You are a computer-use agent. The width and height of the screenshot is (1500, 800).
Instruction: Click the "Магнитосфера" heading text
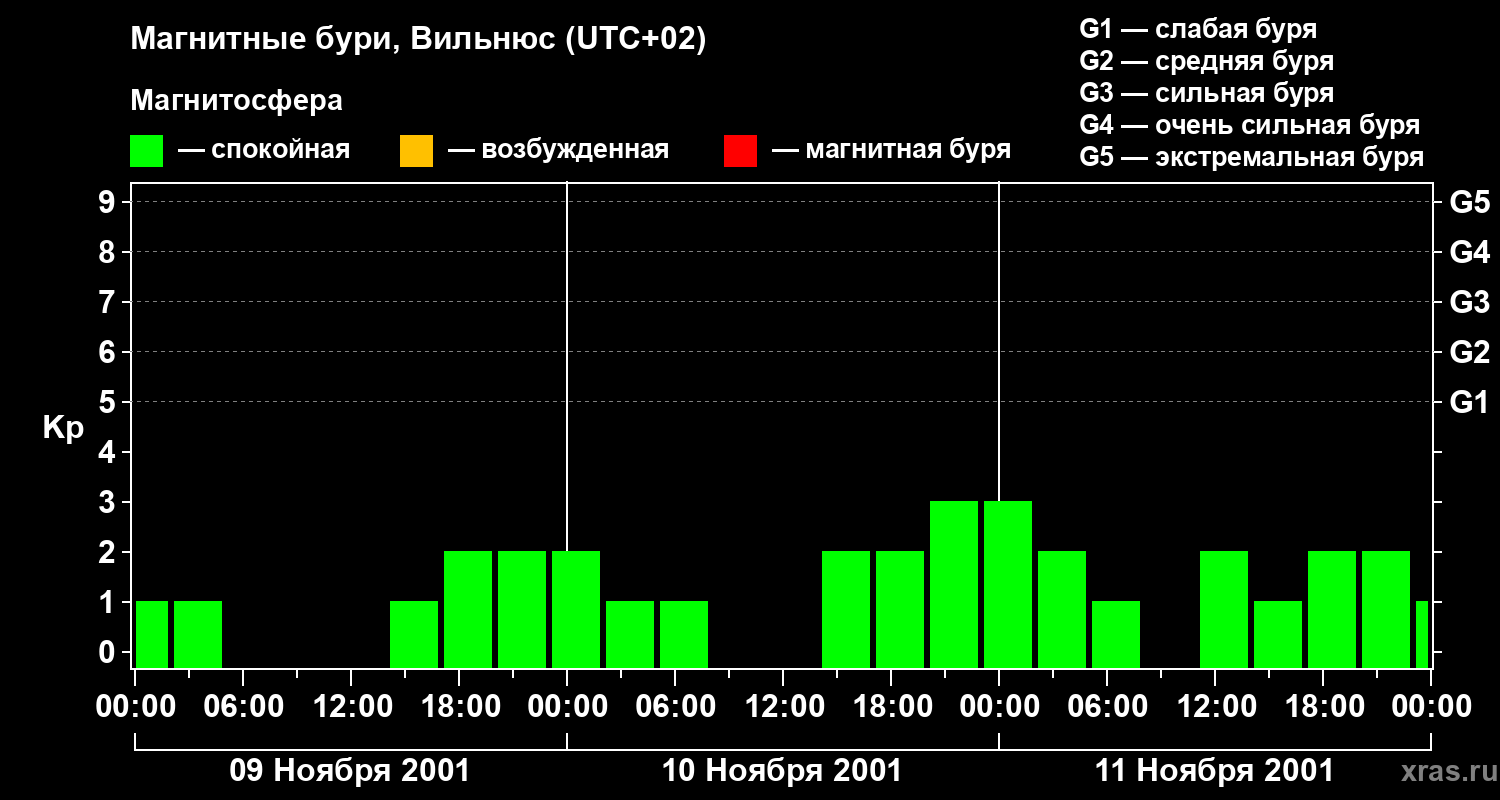(x=236, y=101)
